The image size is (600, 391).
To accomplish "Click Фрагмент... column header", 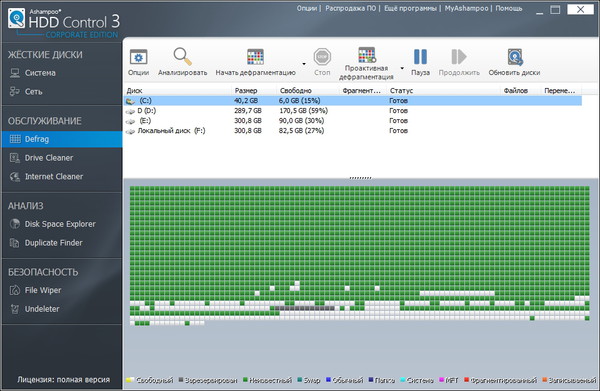I will pos(363,91).
